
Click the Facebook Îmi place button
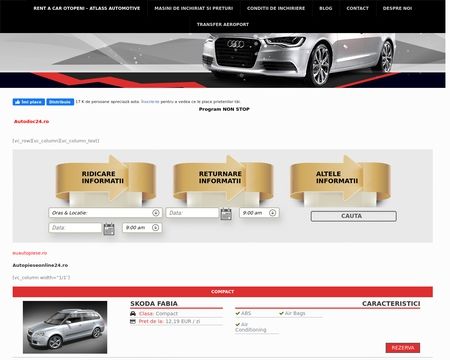29,102
